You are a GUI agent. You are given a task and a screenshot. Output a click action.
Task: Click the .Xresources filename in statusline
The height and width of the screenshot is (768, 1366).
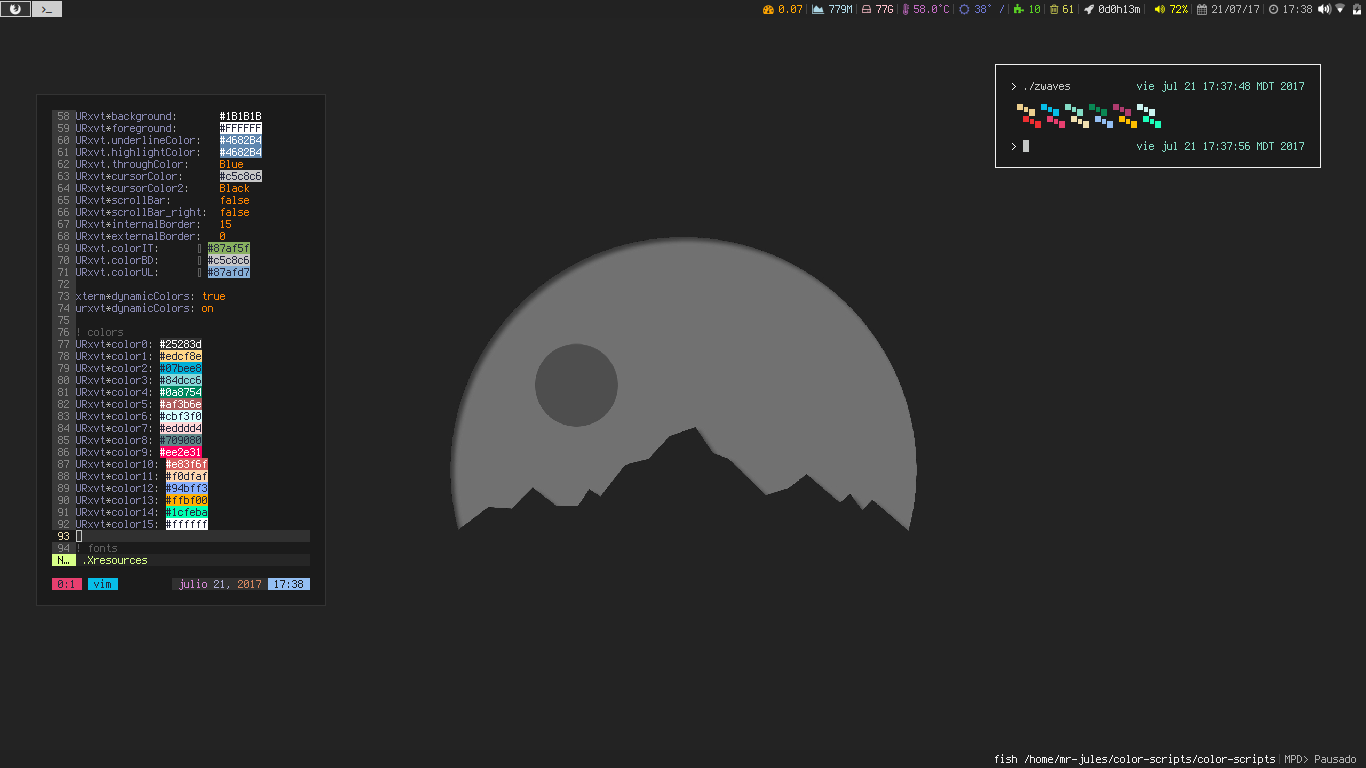(115, 561)
